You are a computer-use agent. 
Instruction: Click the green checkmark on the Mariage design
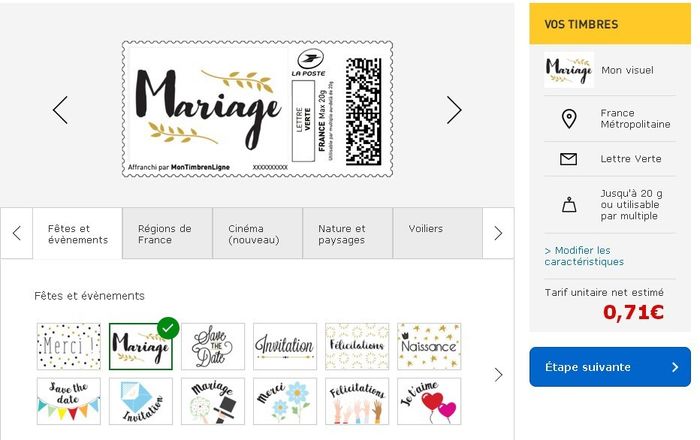point(168,328)
